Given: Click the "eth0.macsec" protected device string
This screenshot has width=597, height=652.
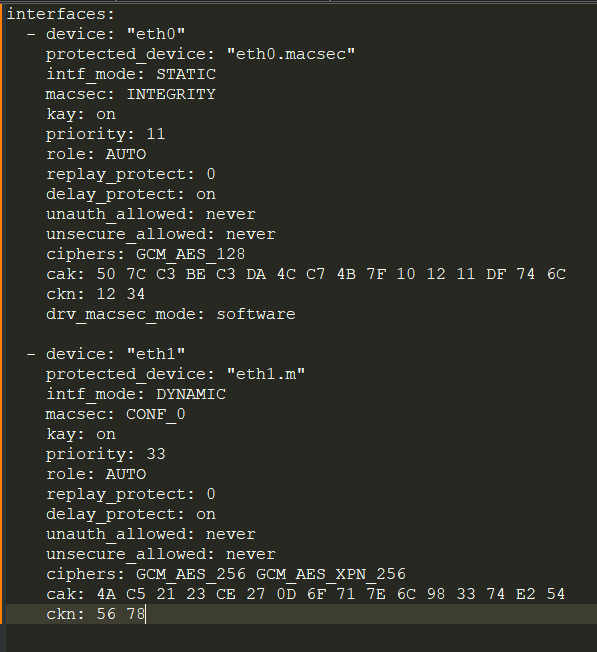Looking at the screenshot, I should [291, 54].
